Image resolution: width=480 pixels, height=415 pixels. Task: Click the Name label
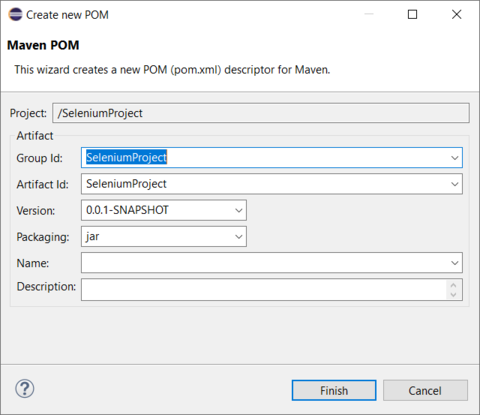click(x=33, y=263)
